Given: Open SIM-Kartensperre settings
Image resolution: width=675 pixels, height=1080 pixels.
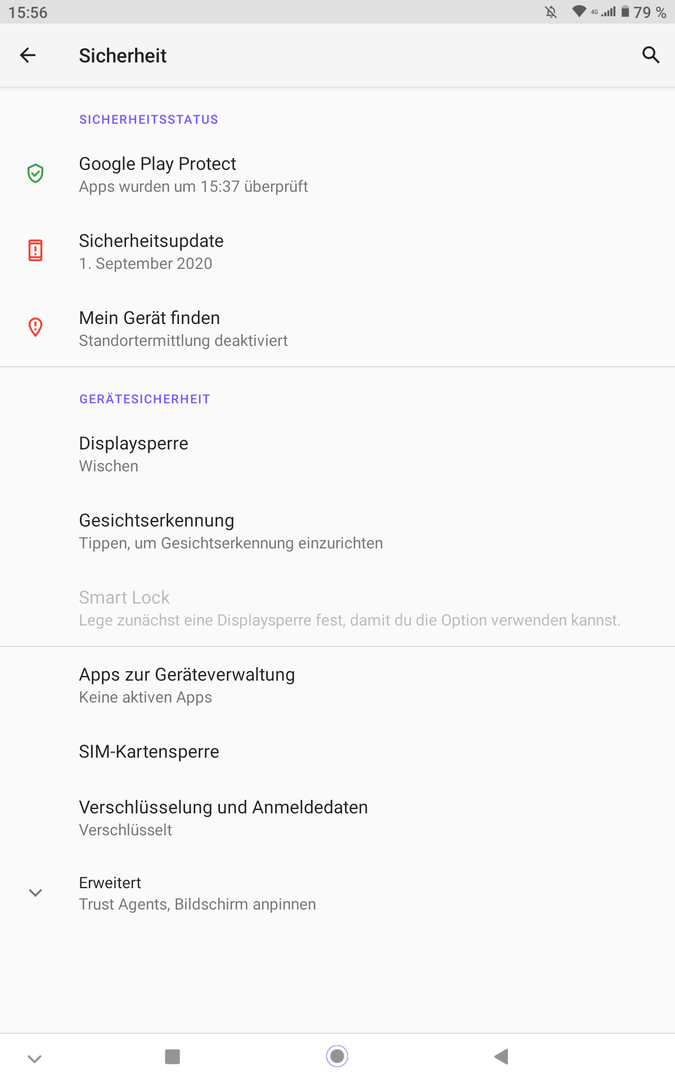Looking at the screenshot, I should click(x=149, y=752).
